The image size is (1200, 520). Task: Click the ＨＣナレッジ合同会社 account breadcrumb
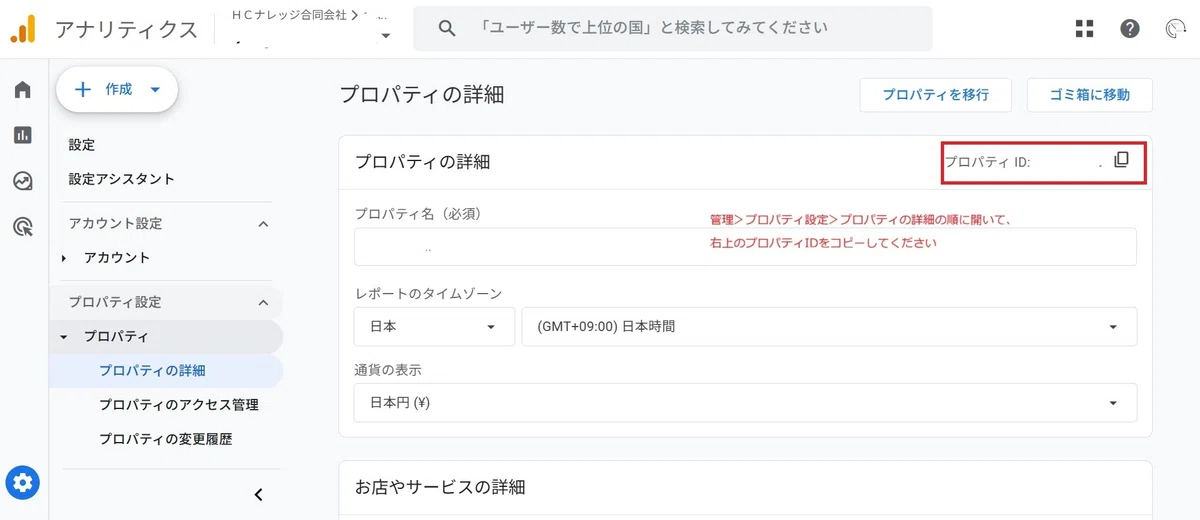pos(287,14)
